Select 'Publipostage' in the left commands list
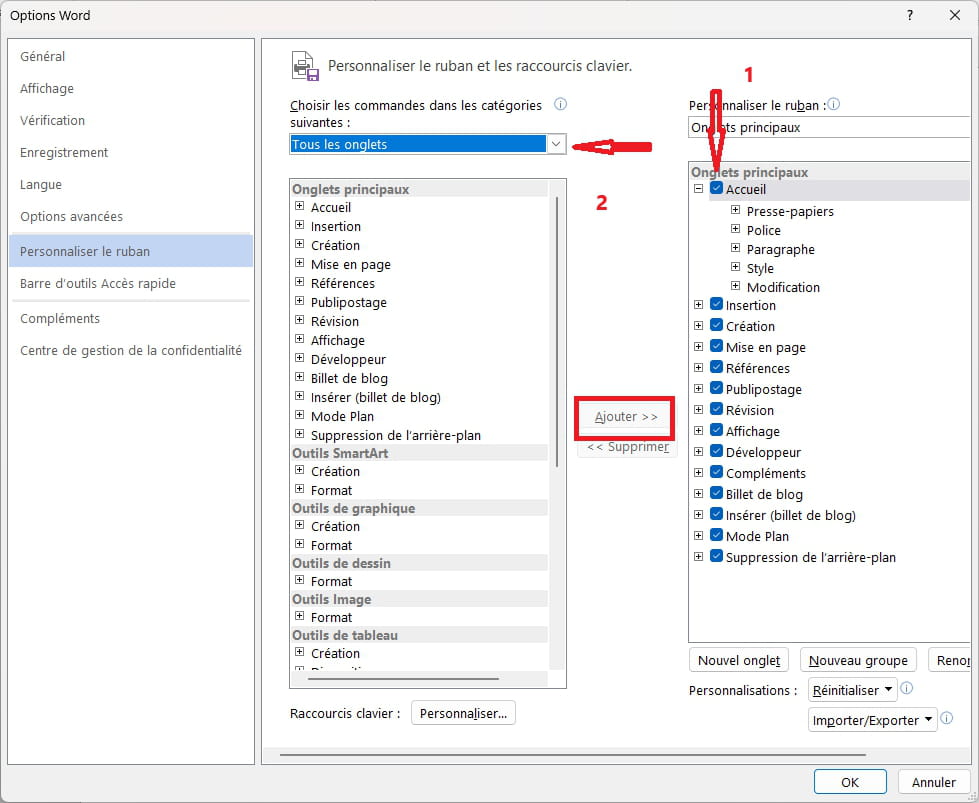Image resolution: width=979 pixels, height=803 pixels. pyautogui.click(x=348, y=302)
